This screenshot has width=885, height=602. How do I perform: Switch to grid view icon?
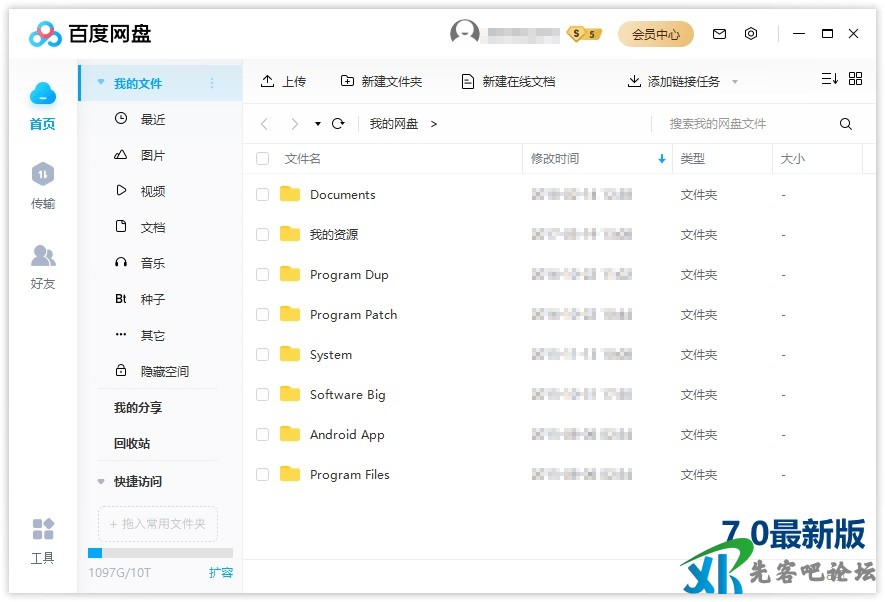855,79
